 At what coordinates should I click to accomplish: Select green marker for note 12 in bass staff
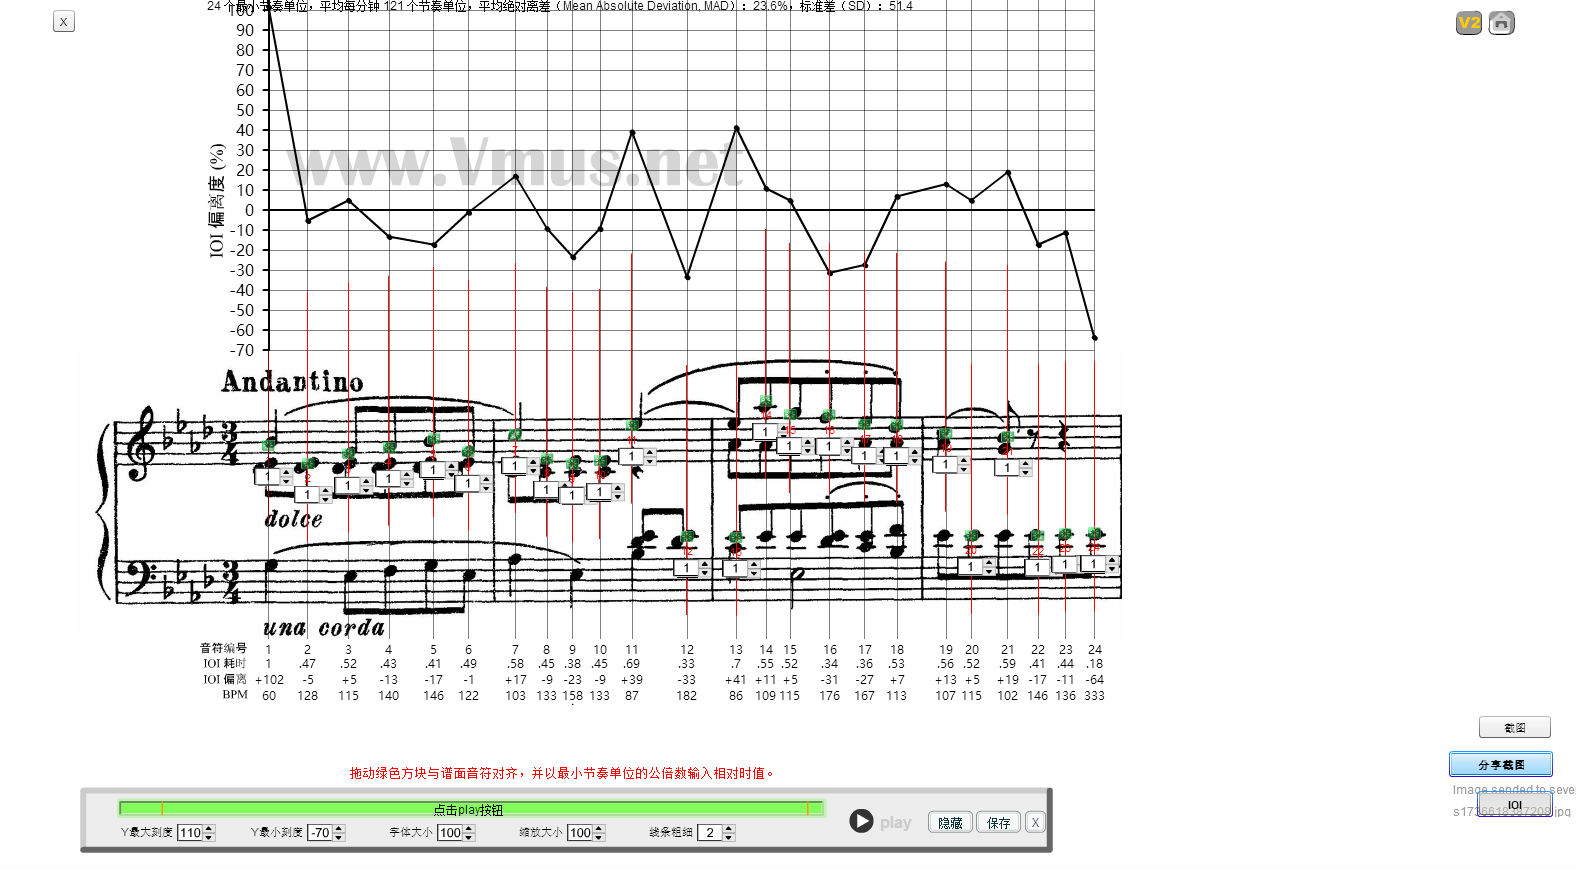(x=687, y=537)
